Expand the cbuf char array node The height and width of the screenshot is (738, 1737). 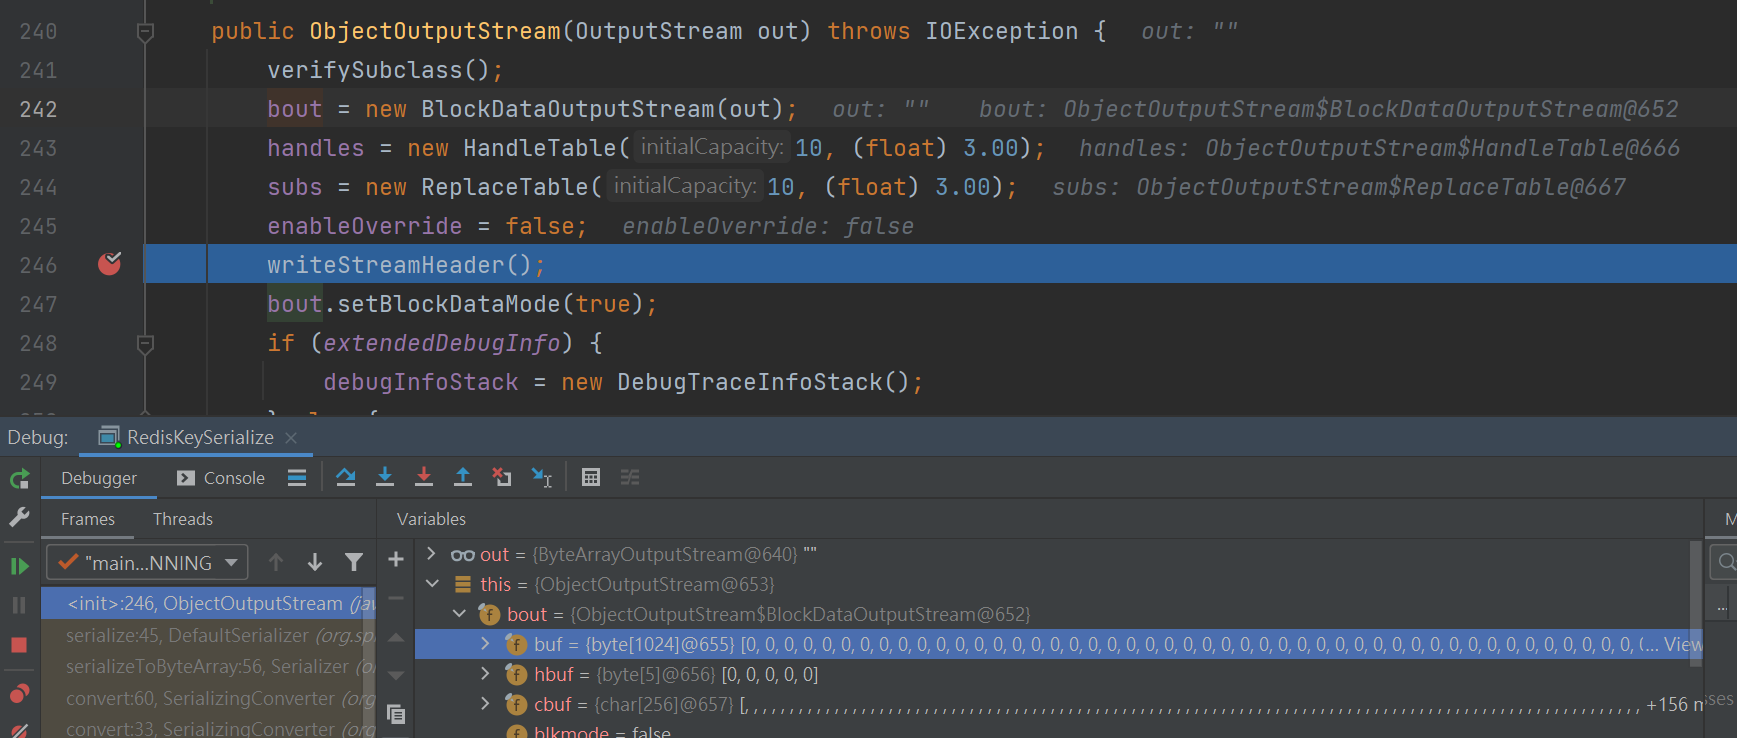tap(486, 703)
